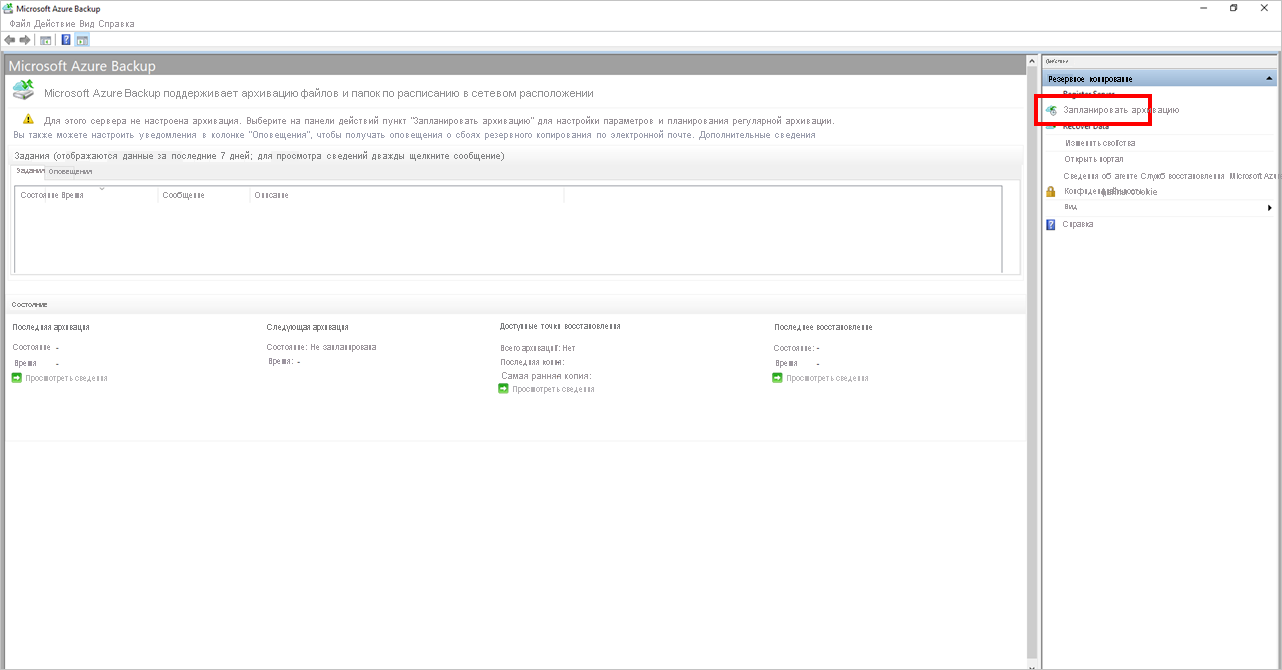Screen dimensions: 1282x670
Task: Click the Forward arrow in the toolbar
Action: [x=25, y=40]
